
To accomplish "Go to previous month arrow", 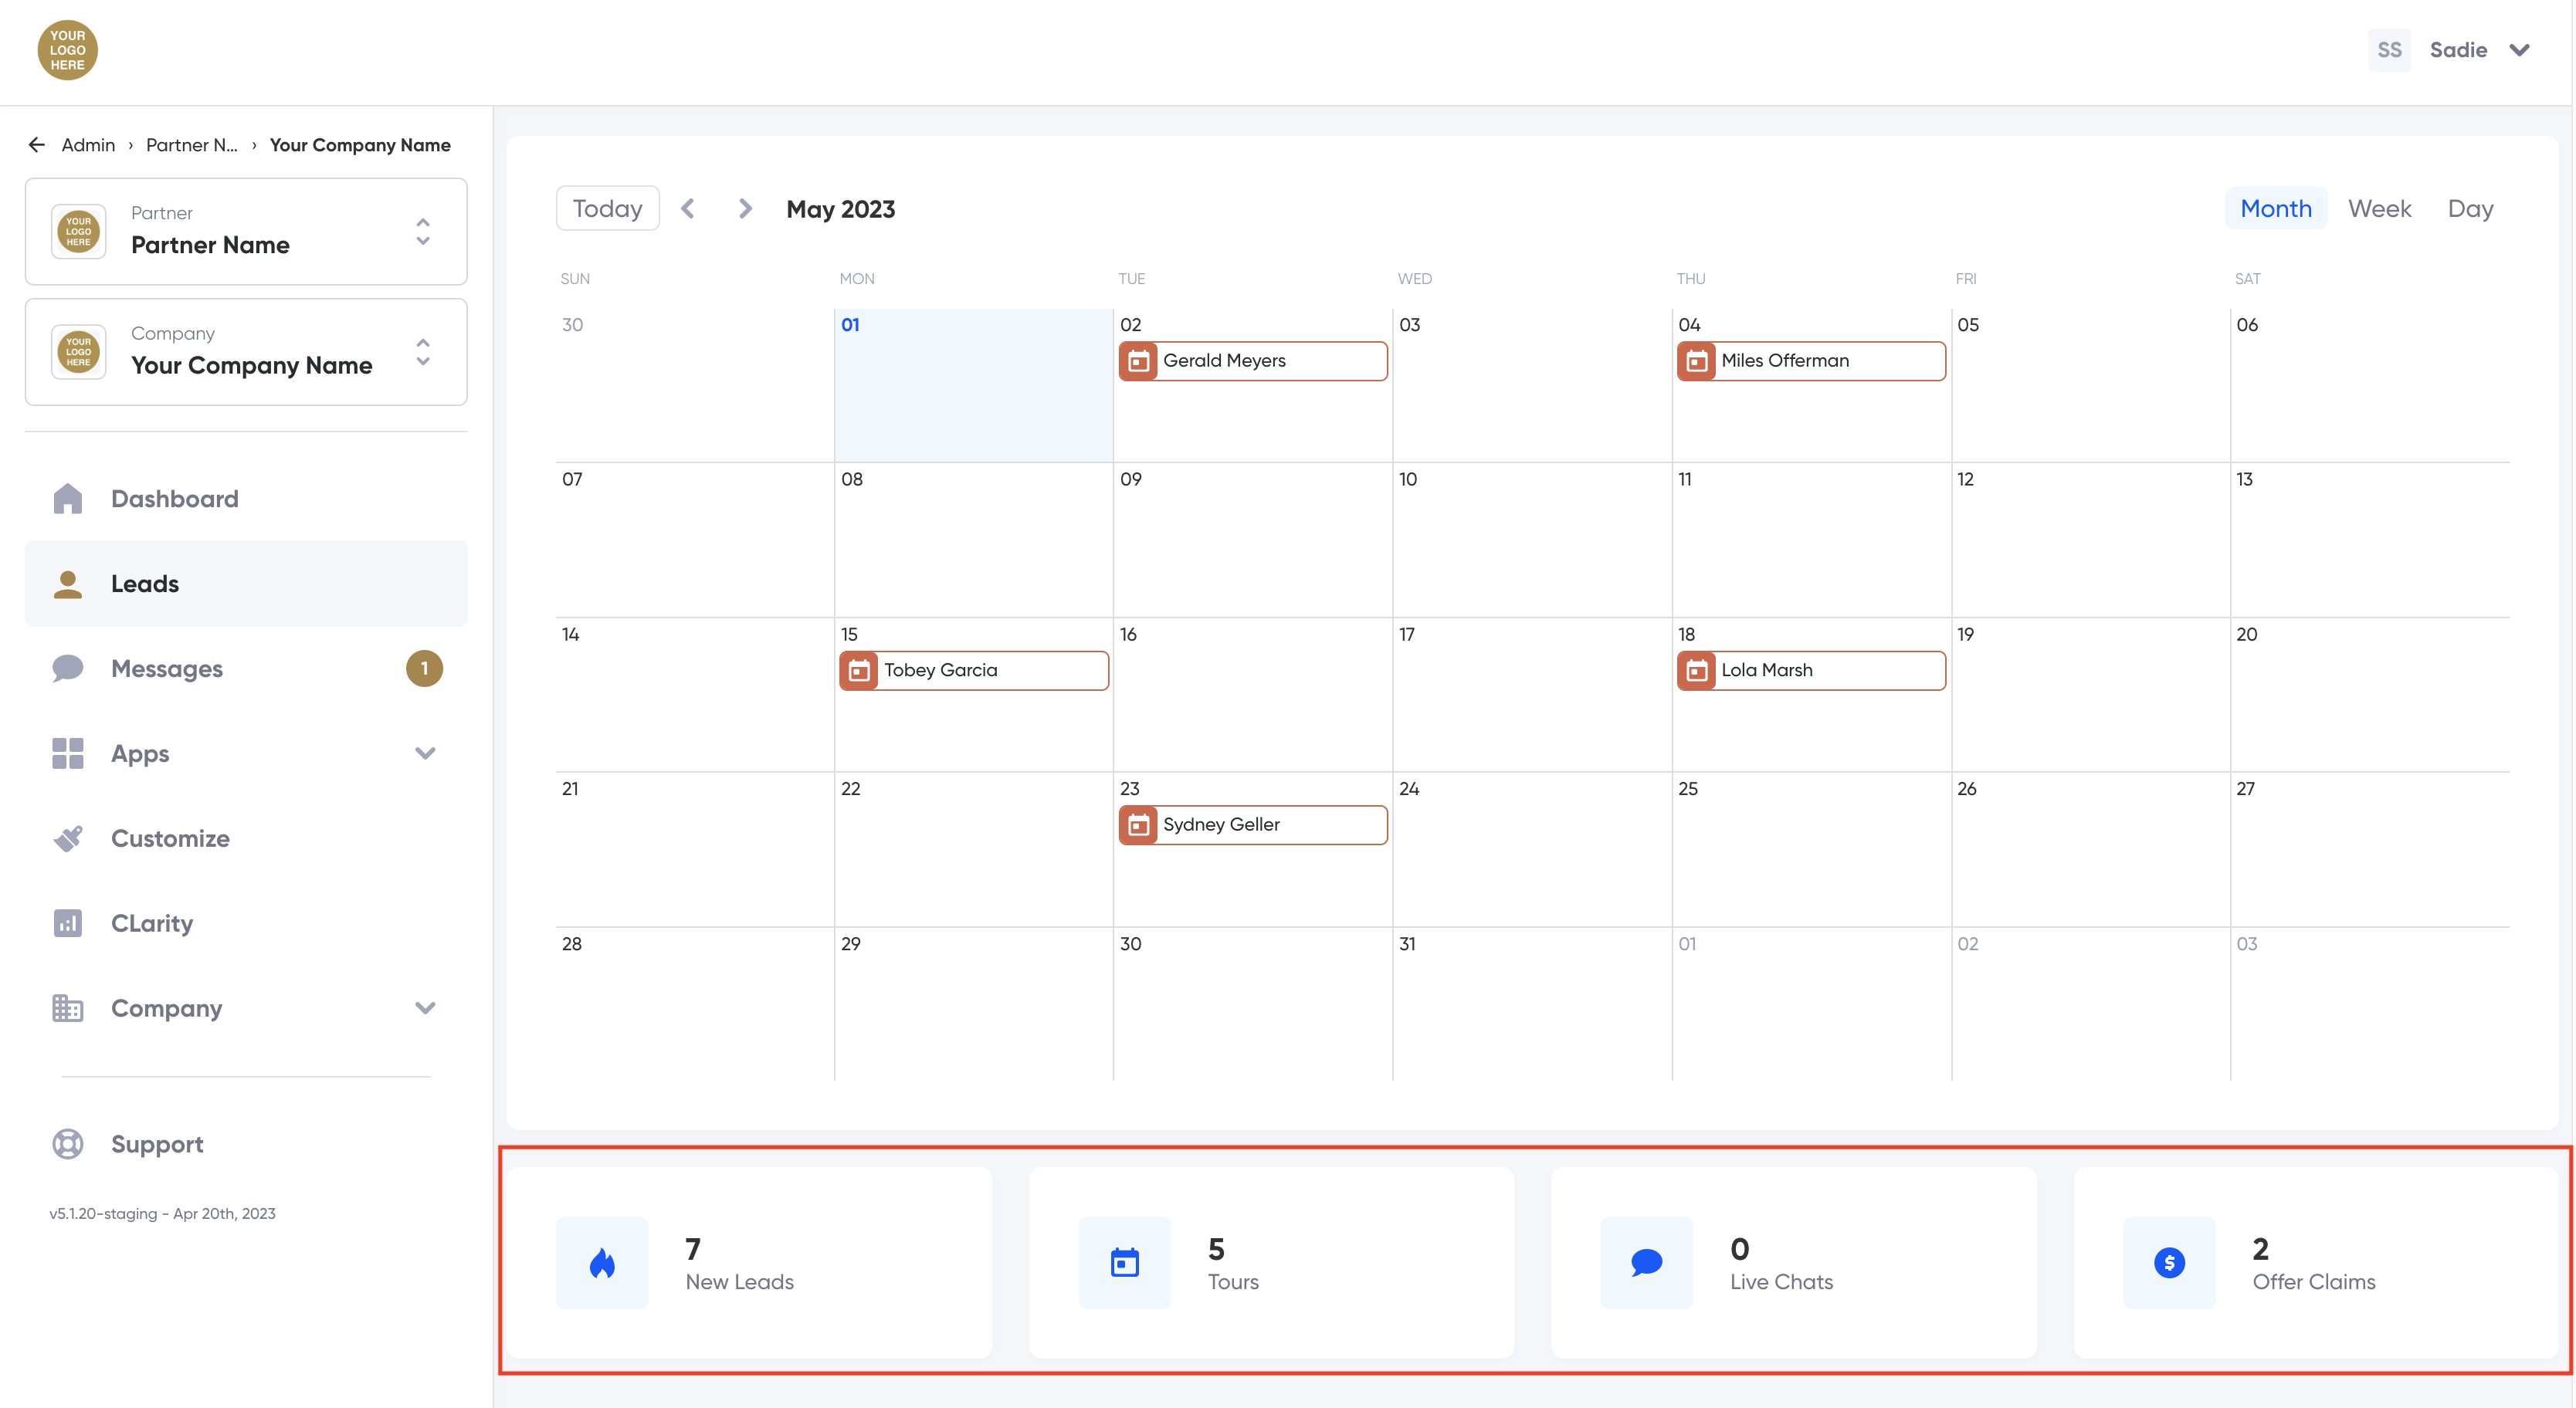I will [688, 208].
